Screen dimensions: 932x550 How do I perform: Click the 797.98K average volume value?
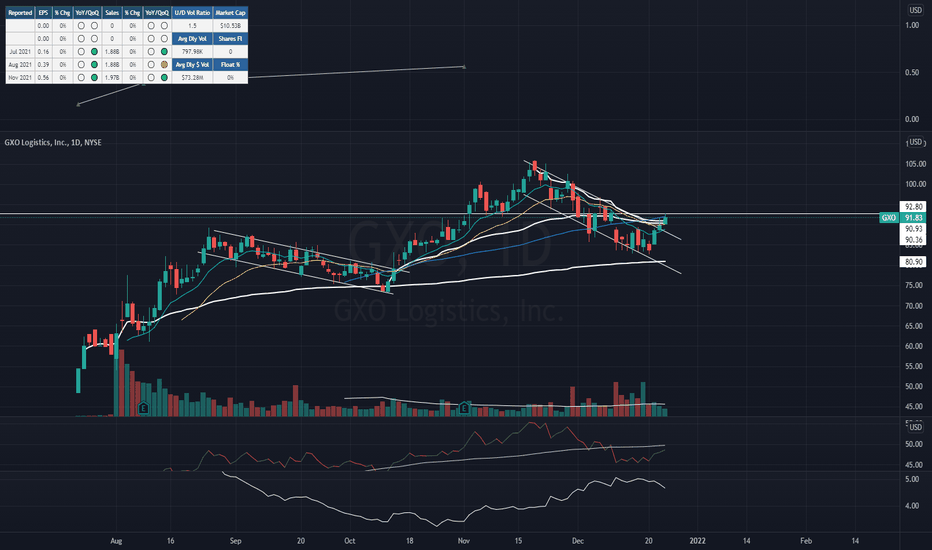[x=192, y=52]
